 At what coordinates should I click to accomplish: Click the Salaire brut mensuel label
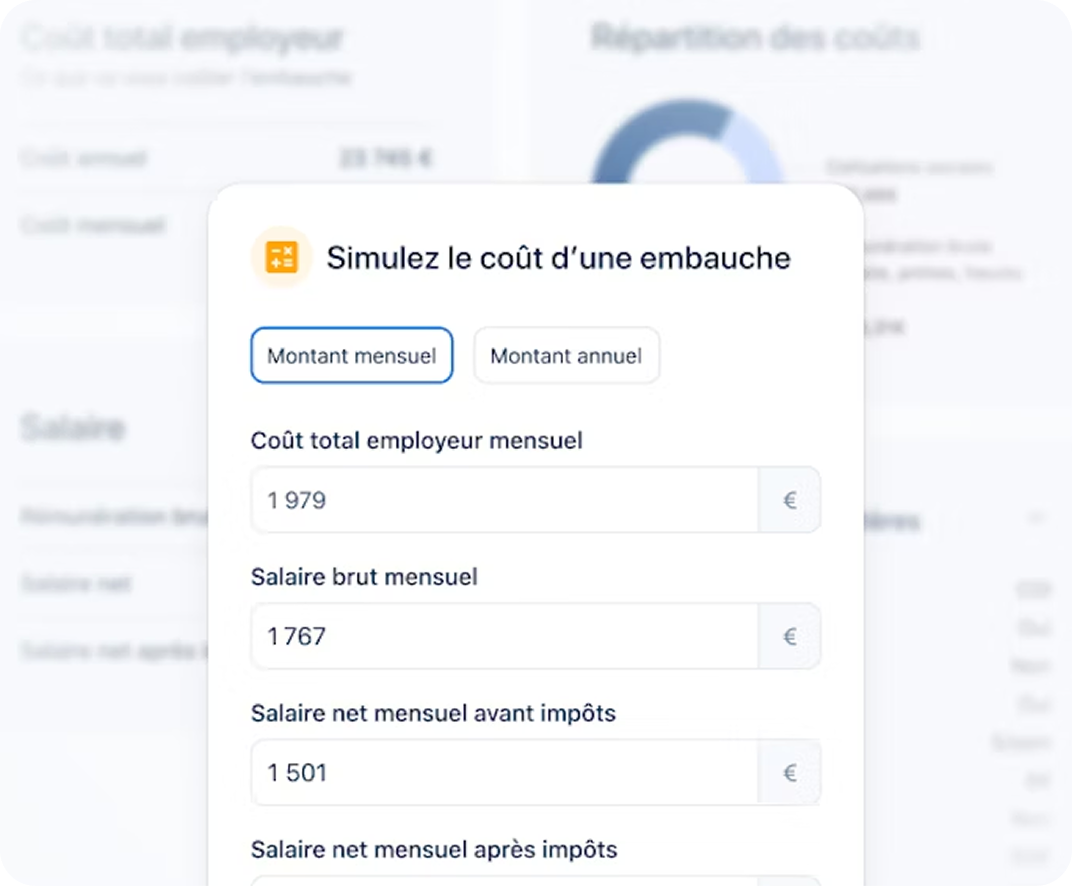click(x=364, y=577)
